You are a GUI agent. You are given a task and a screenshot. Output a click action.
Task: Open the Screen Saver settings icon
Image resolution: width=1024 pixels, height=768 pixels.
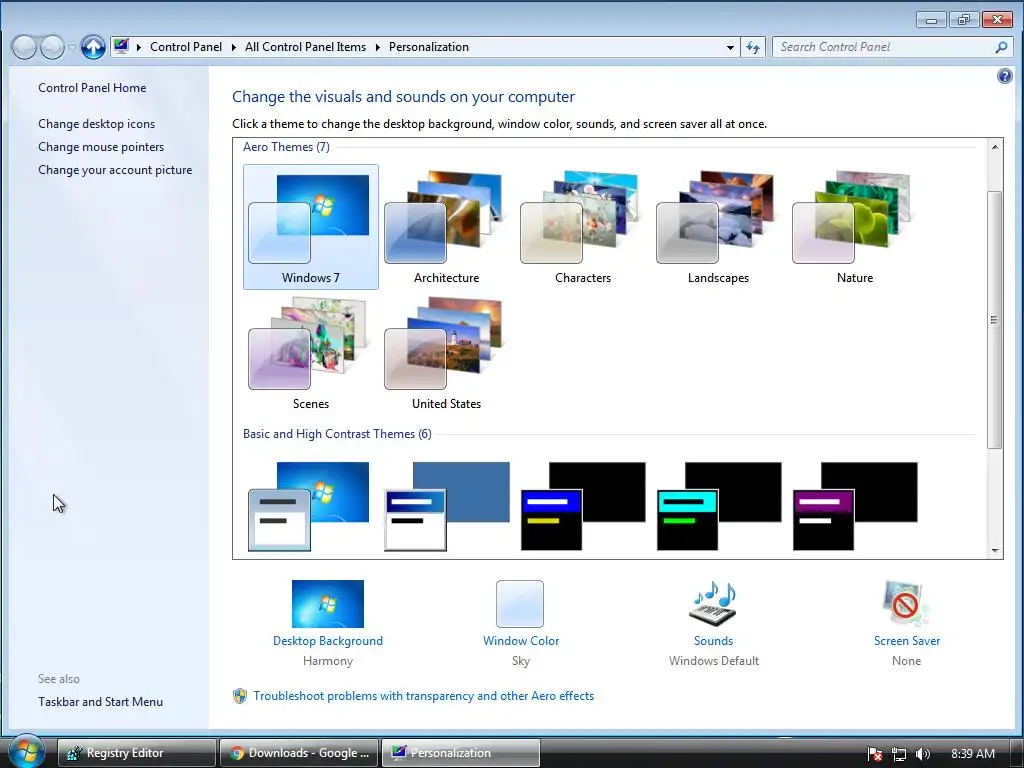pos(906,603)
